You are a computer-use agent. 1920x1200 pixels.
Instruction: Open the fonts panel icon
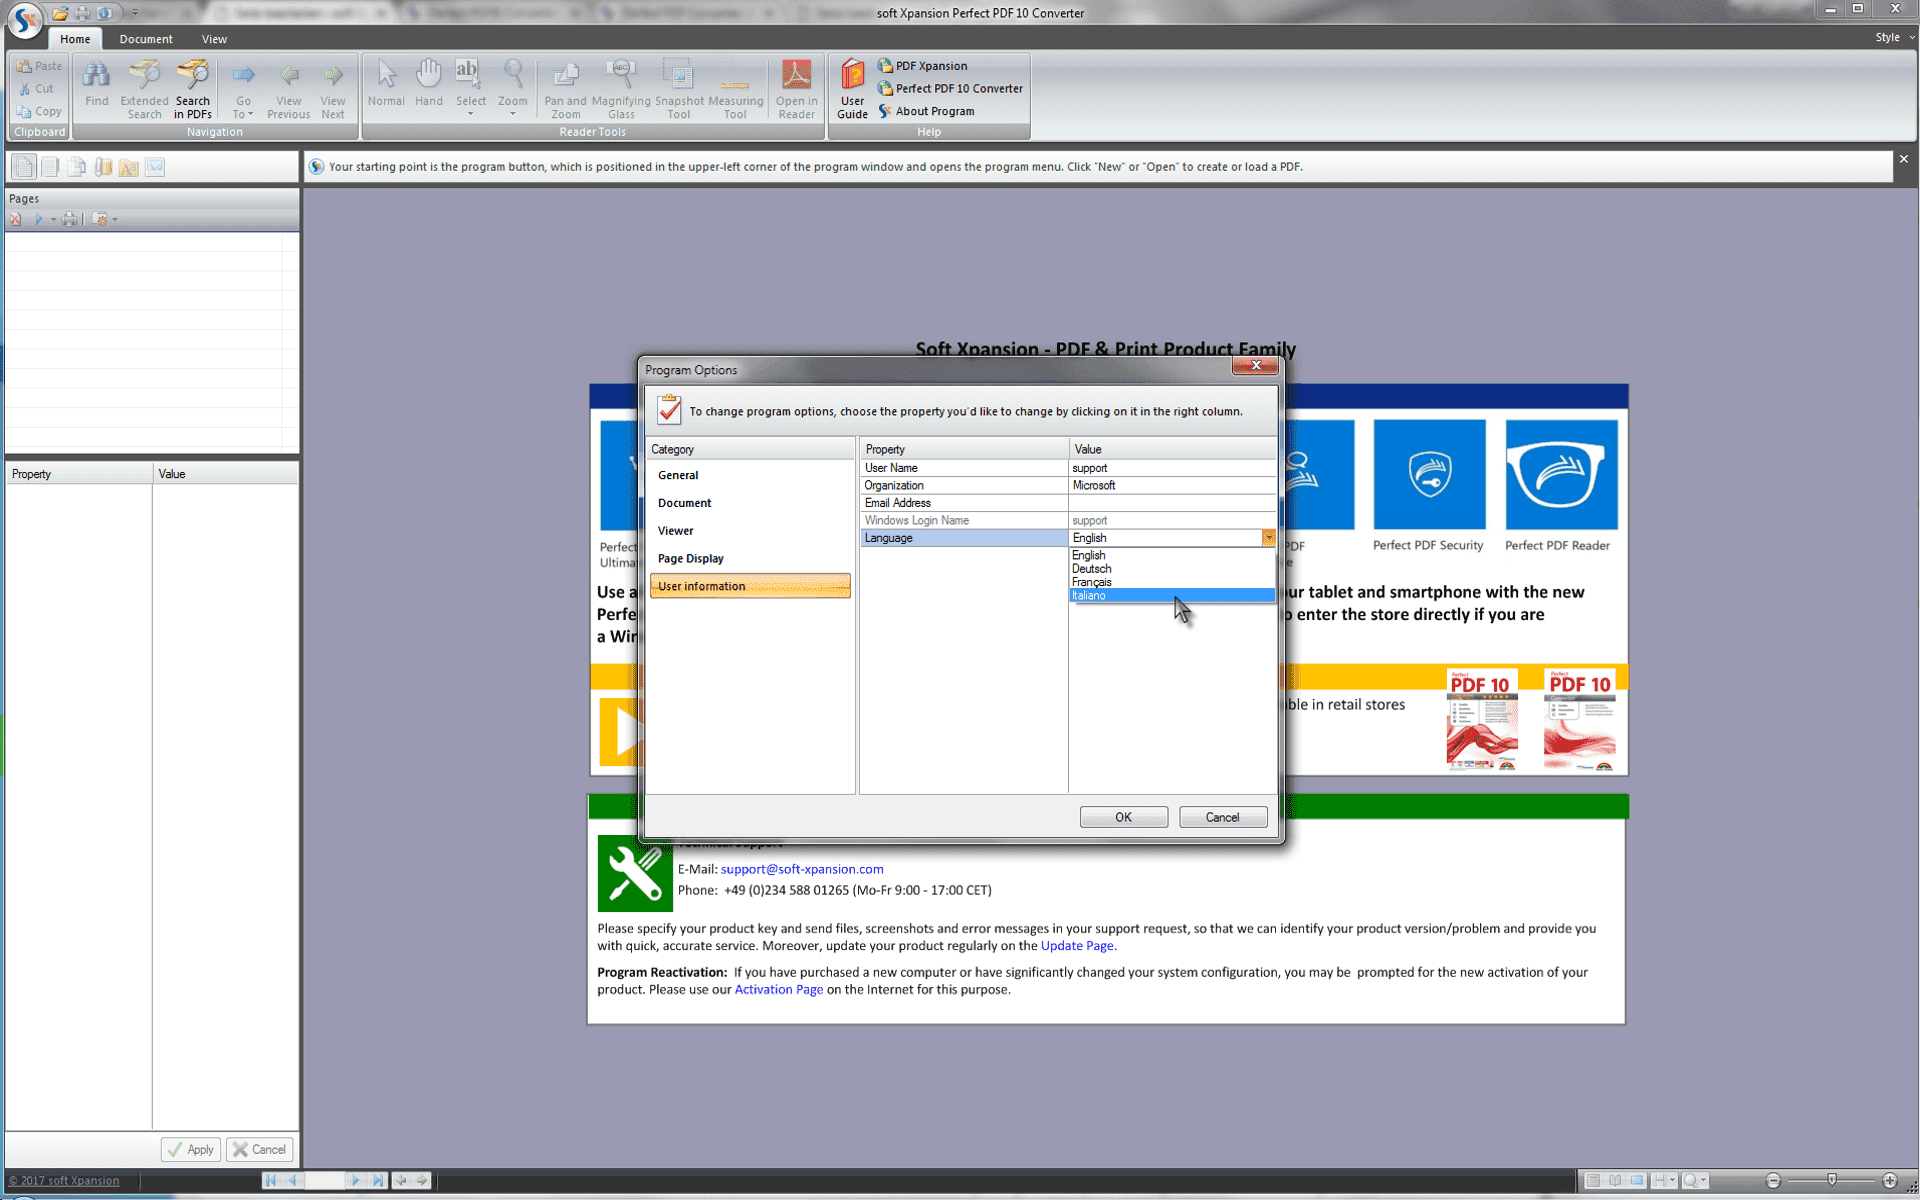pyautogui.click(x=128, y=167)
